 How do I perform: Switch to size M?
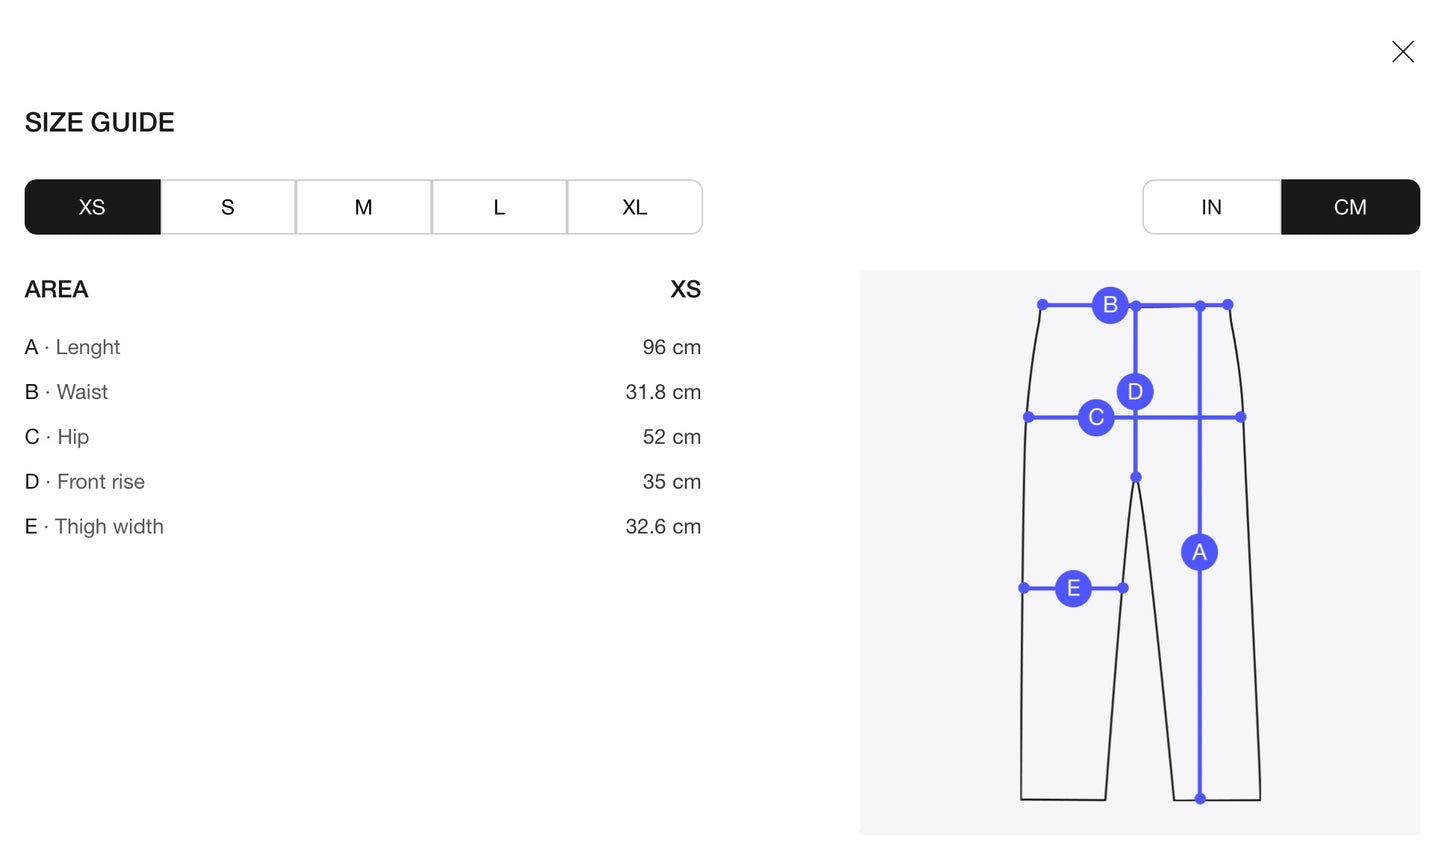[x=363, y=207]
